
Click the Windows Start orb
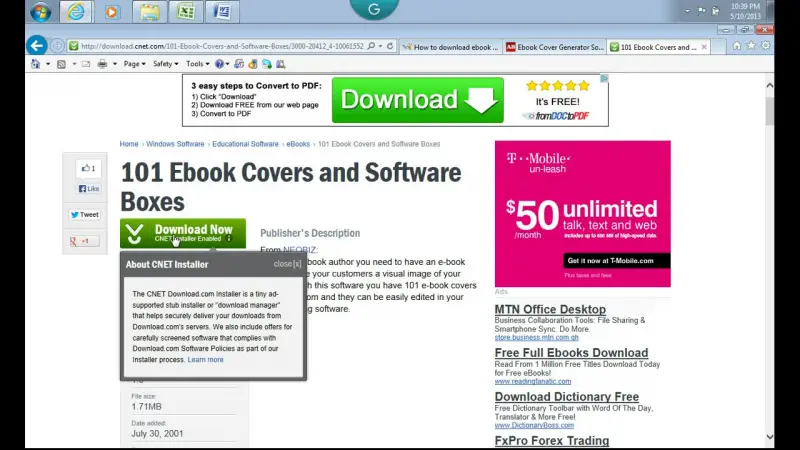click(40, 11)
